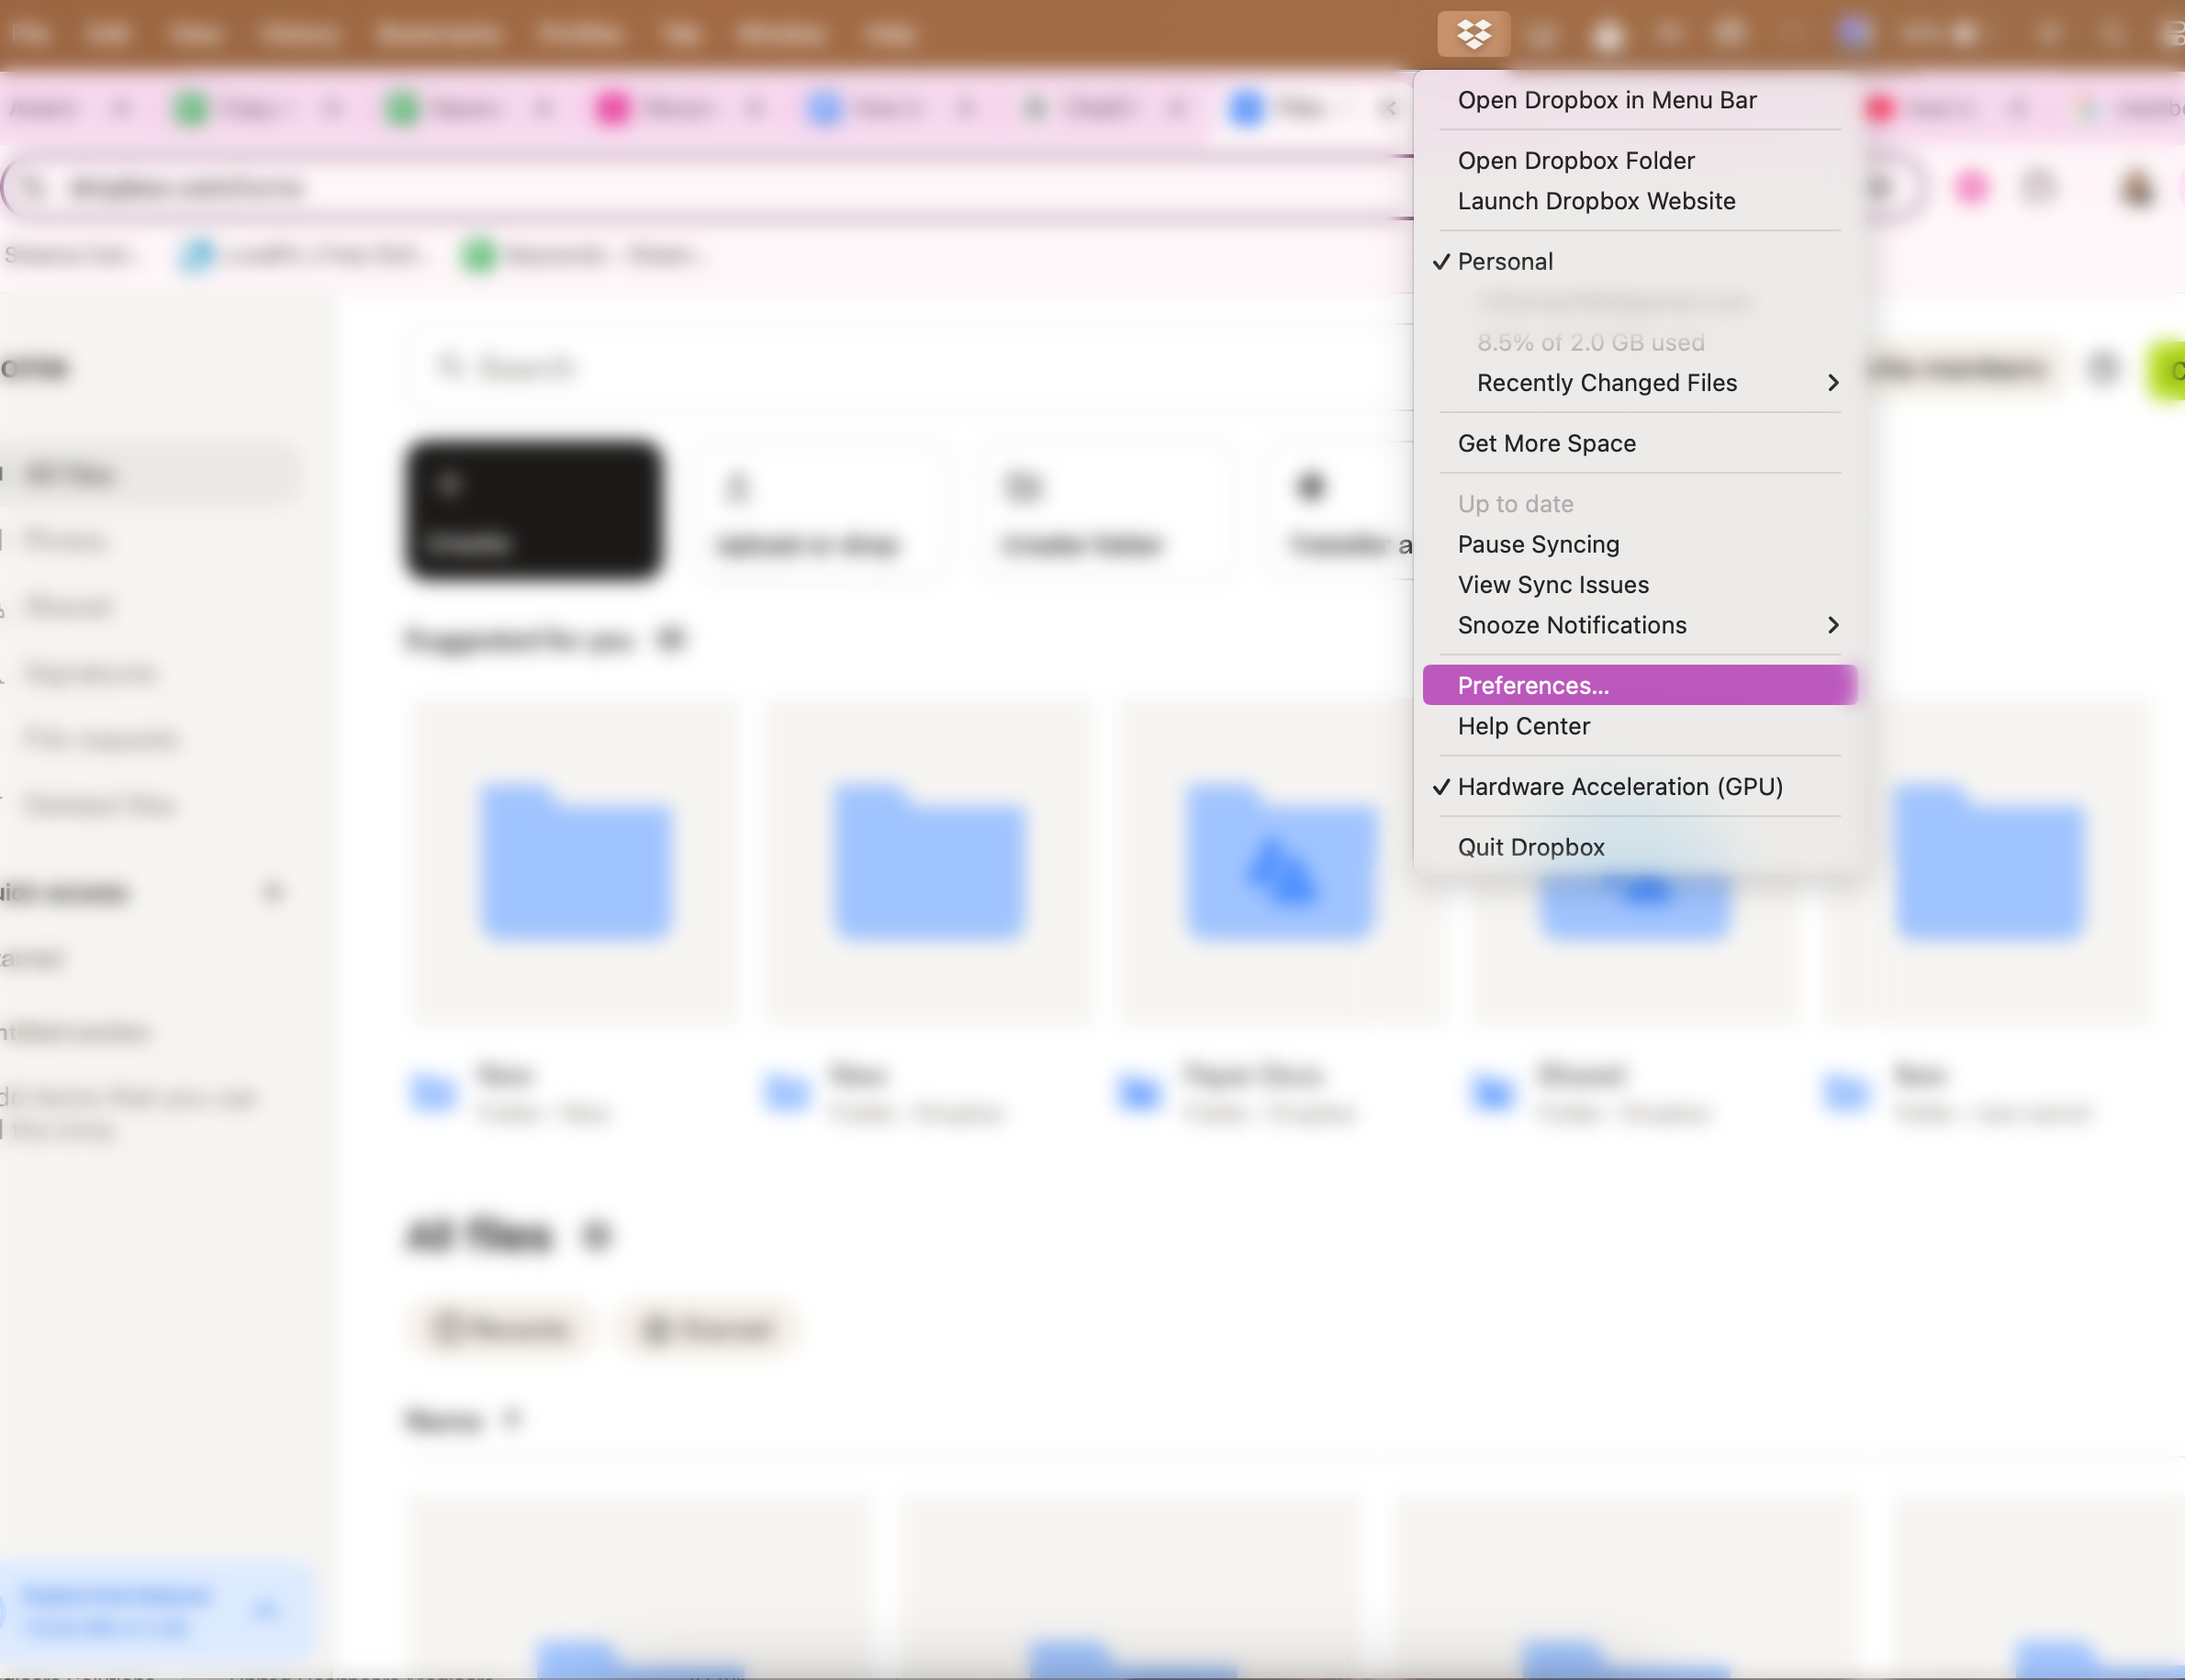
Task: Toggle the checked Personal account entry
Action: [x=1504, y=262]
